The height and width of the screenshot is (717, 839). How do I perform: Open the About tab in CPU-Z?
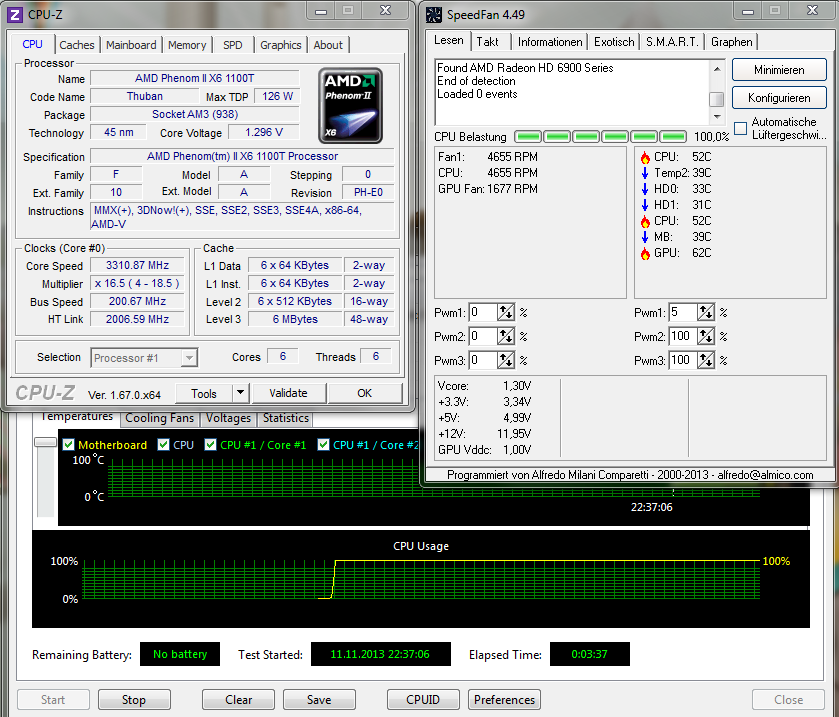[328, 45]
